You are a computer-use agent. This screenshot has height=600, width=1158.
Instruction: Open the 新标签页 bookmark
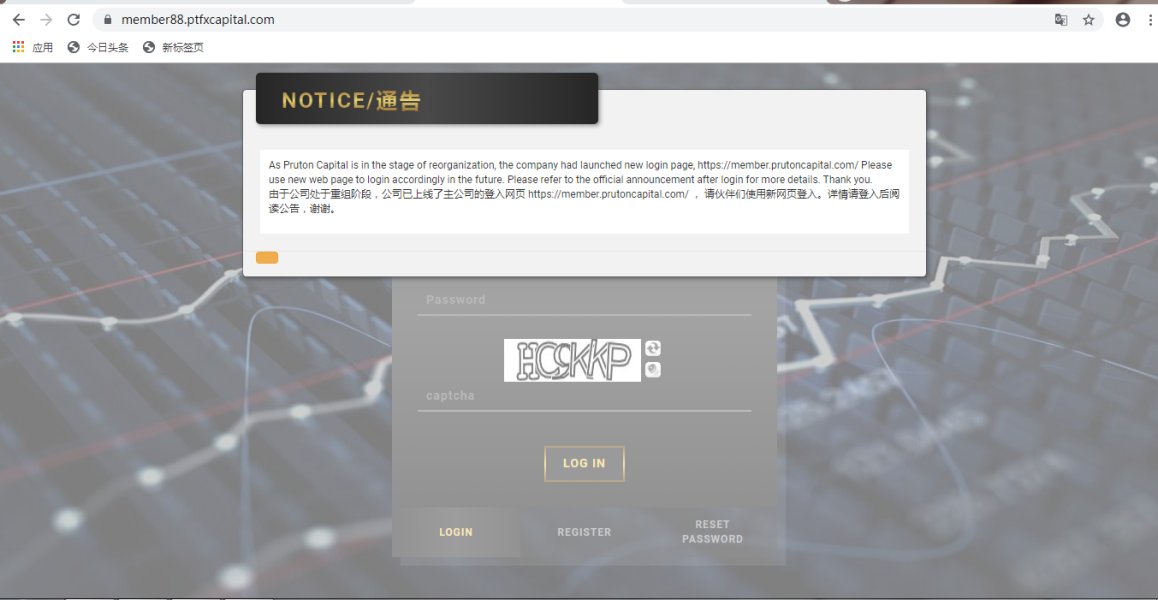[174, 47]
